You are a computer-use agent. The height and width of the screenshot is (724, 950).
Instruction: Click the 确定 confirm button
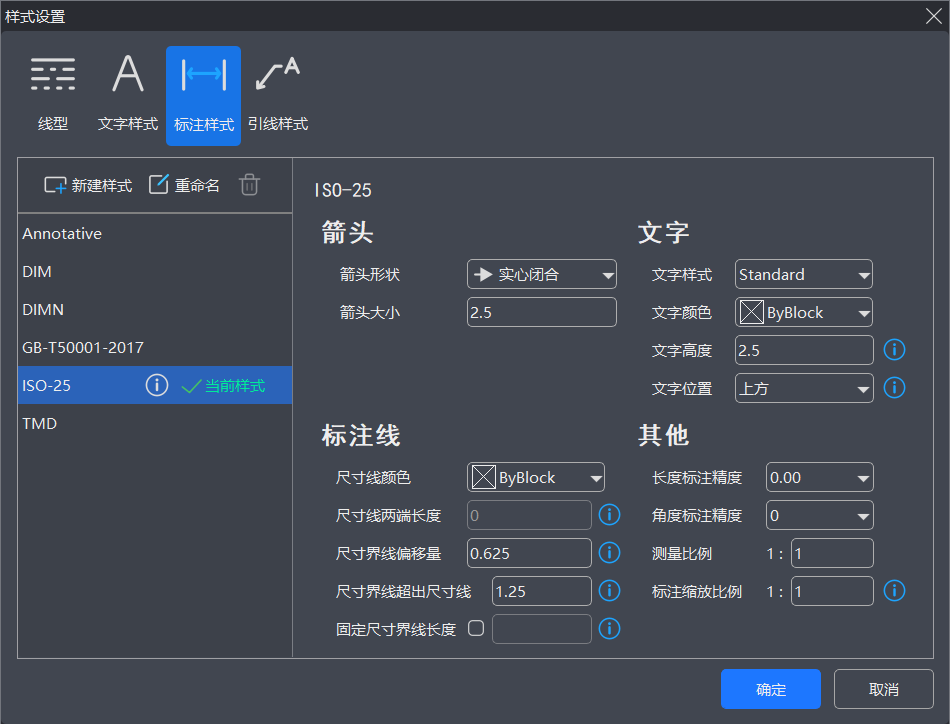click(770, 689)
